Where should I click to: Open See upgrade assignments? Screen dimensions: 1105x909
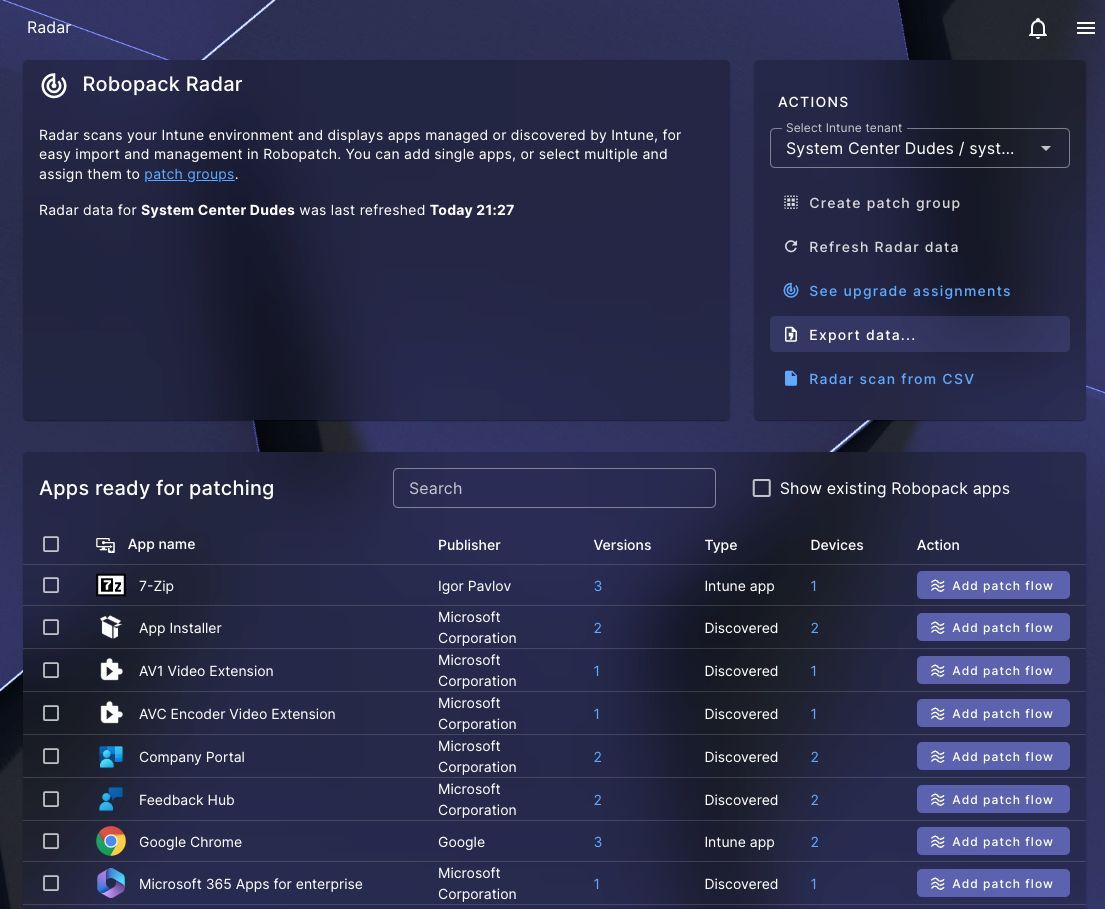[919, 290]
